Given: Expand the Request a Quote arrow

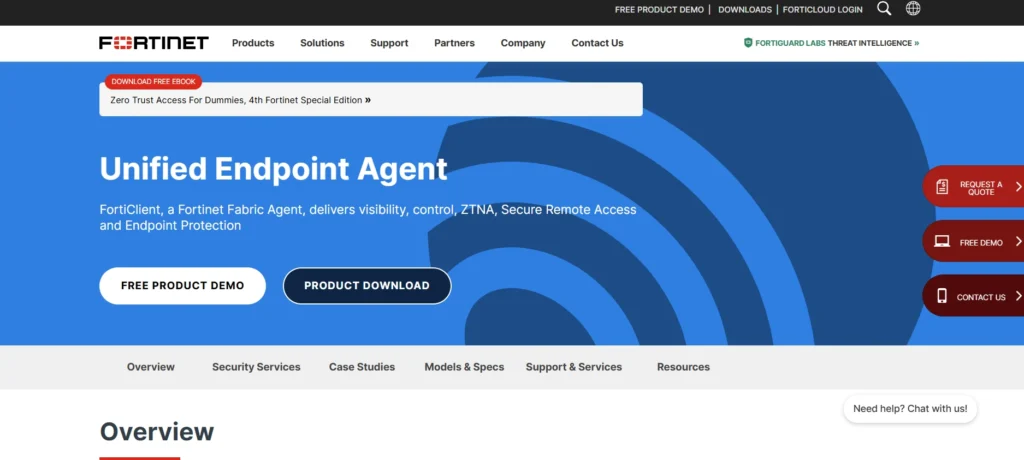Looking at the screenshot, I should pyautogui.click(x=1018, y=187).
